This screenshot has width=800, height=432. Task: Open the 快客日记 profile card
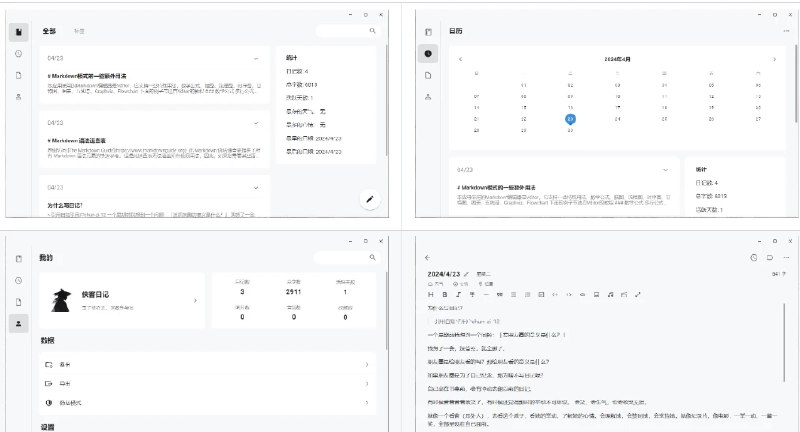click(122, 300)
